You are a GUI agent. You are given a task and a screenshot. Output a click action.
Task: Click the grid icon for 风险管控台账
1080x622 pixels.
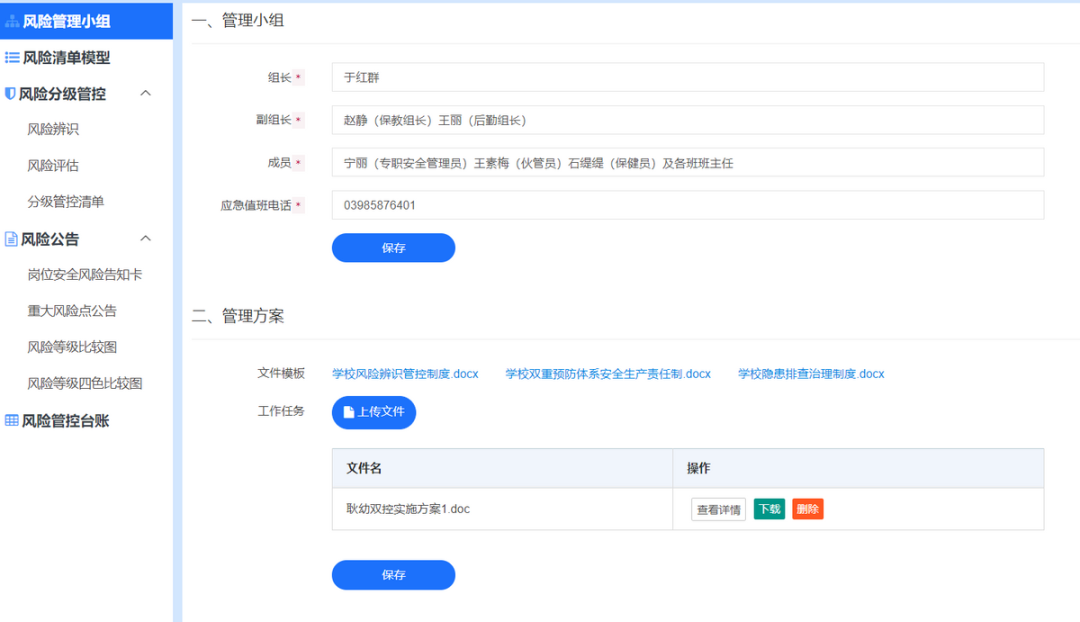12,420
